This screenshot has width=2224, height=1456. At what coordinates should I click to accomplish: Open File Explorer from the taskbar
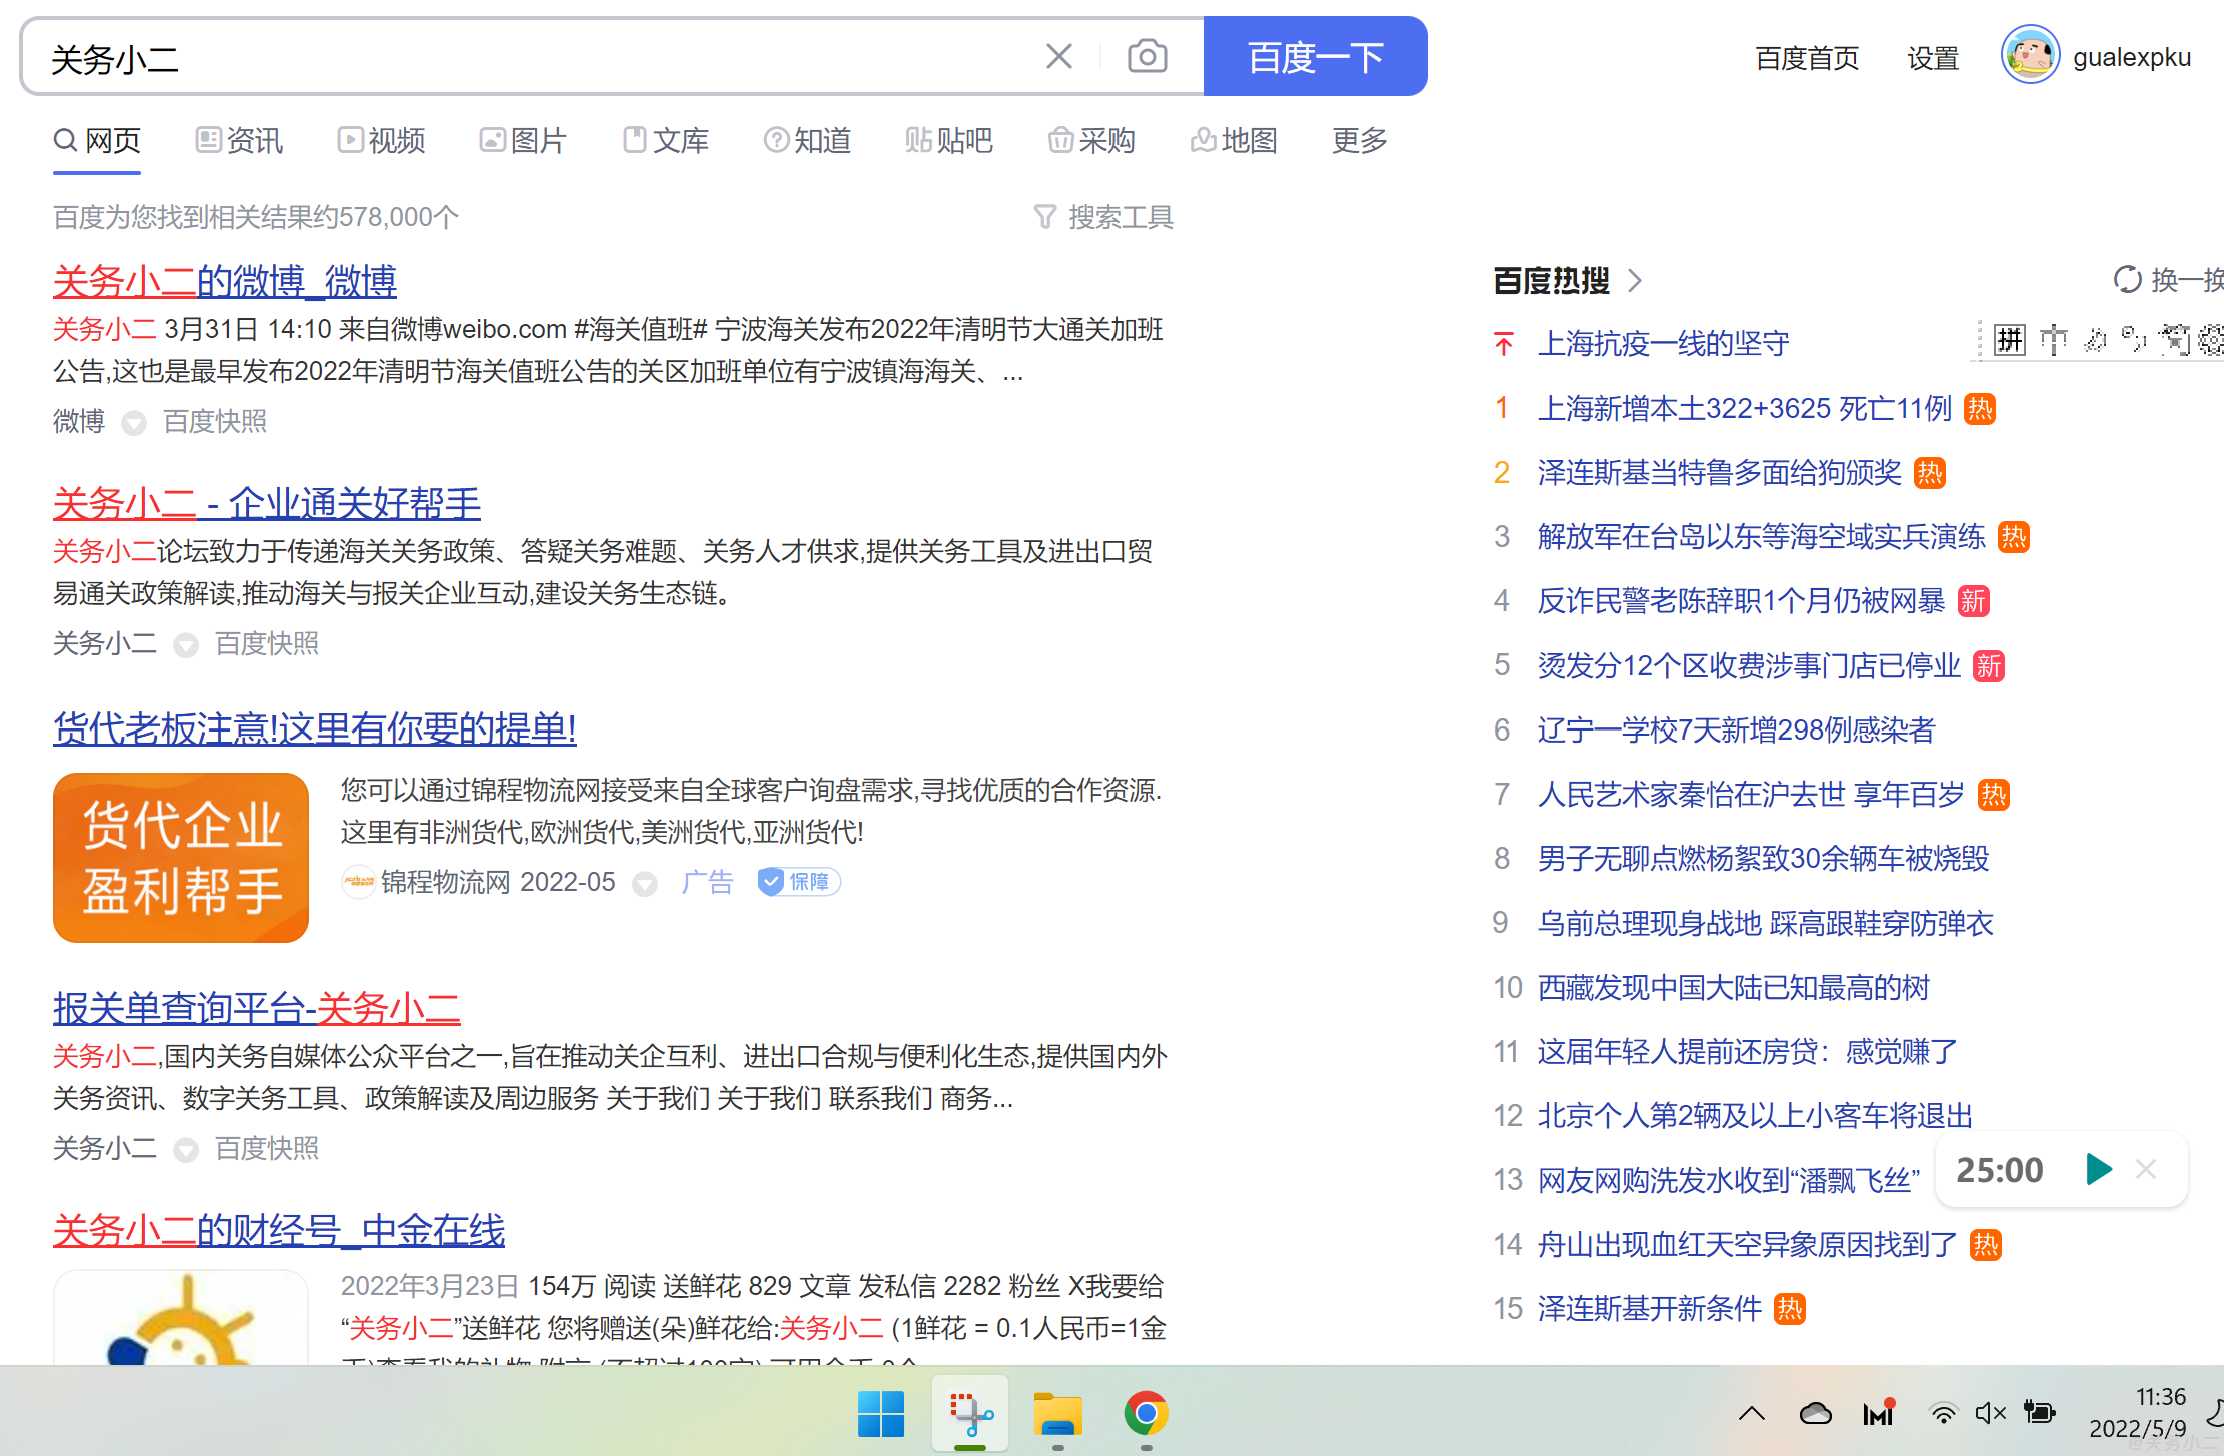(x=1058, y=1413)
